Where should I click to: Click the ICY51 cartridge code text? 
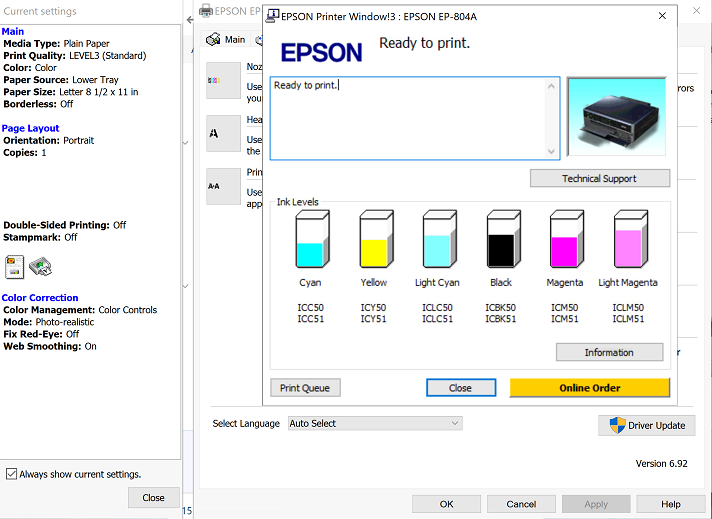click(373, 319)
